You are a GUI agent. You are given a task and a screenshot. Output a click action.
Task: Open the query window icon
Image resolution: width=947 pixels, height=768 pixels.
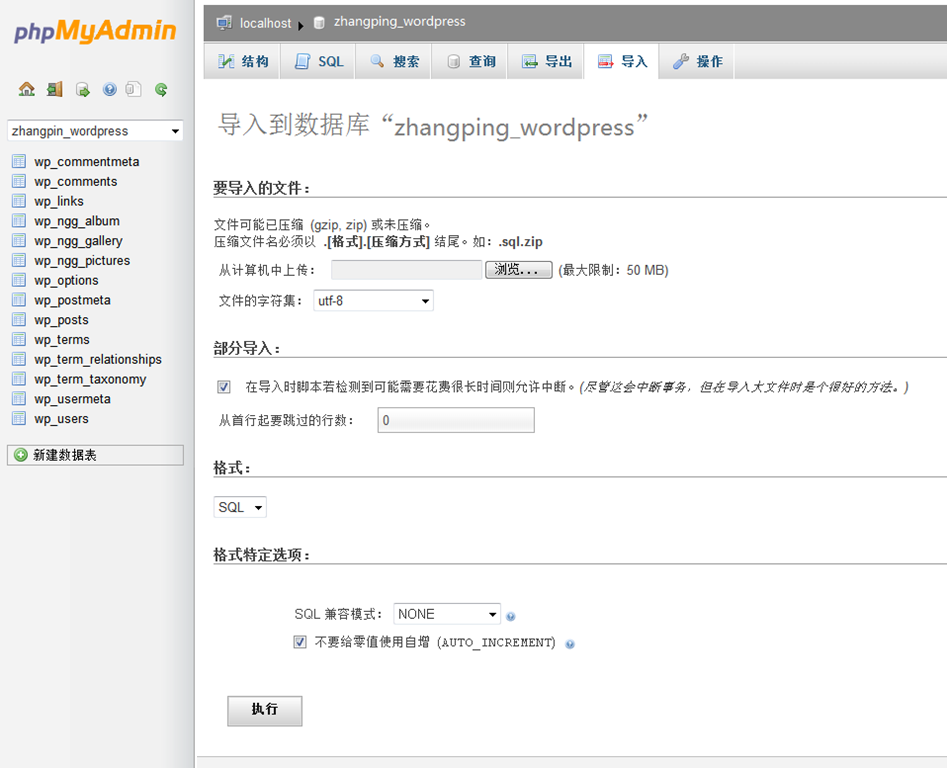[x=83, y=90]
